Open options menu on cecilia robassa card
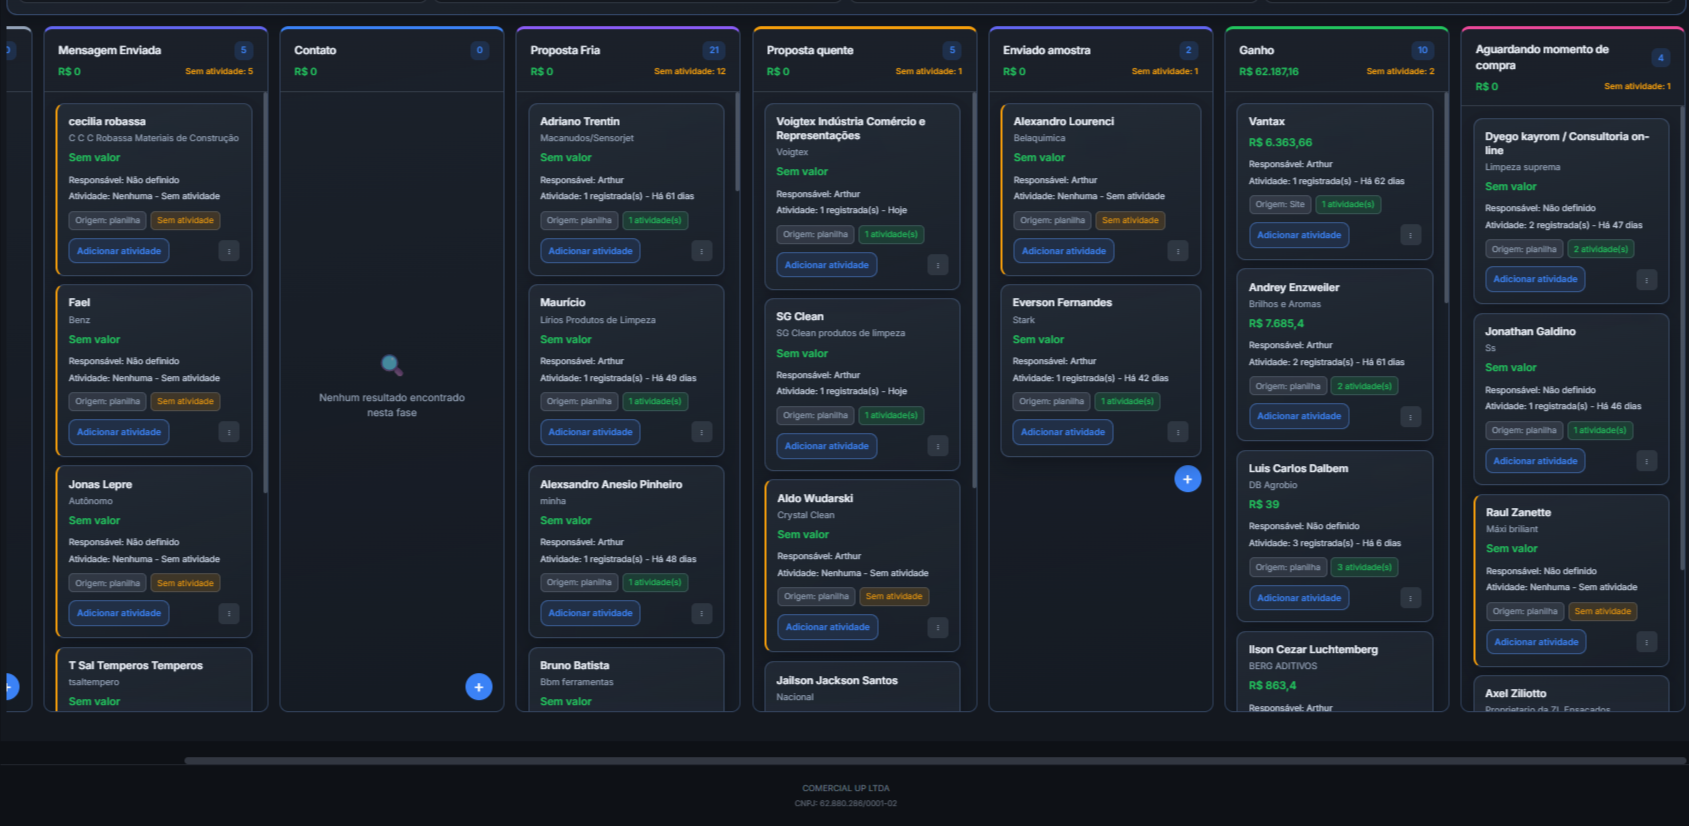The image size is (1689, 826). 228,251
